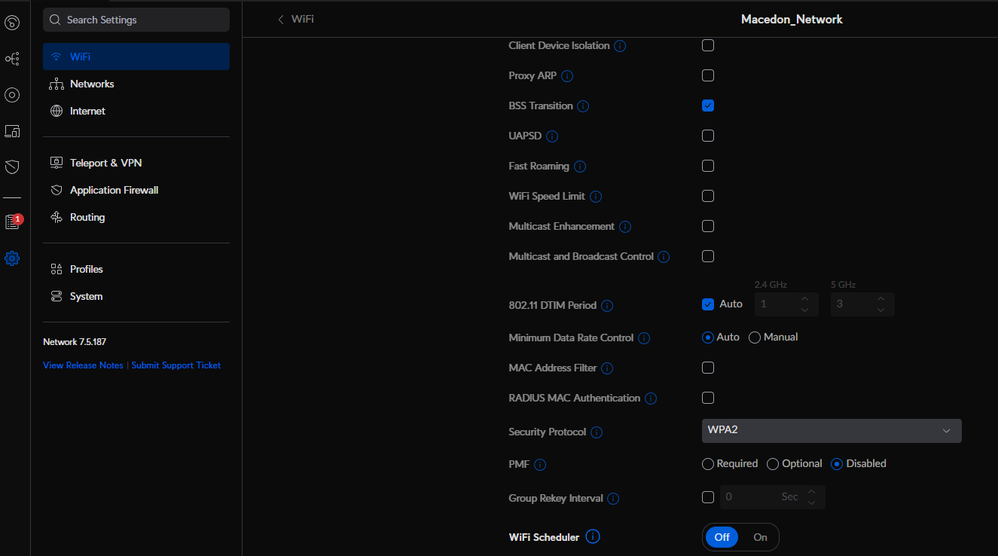This screenshot has height=556, width=998.
Task: Enable the Group Rekey Interval checkbox
Action: pyautogui.click(x=708, y=497)
